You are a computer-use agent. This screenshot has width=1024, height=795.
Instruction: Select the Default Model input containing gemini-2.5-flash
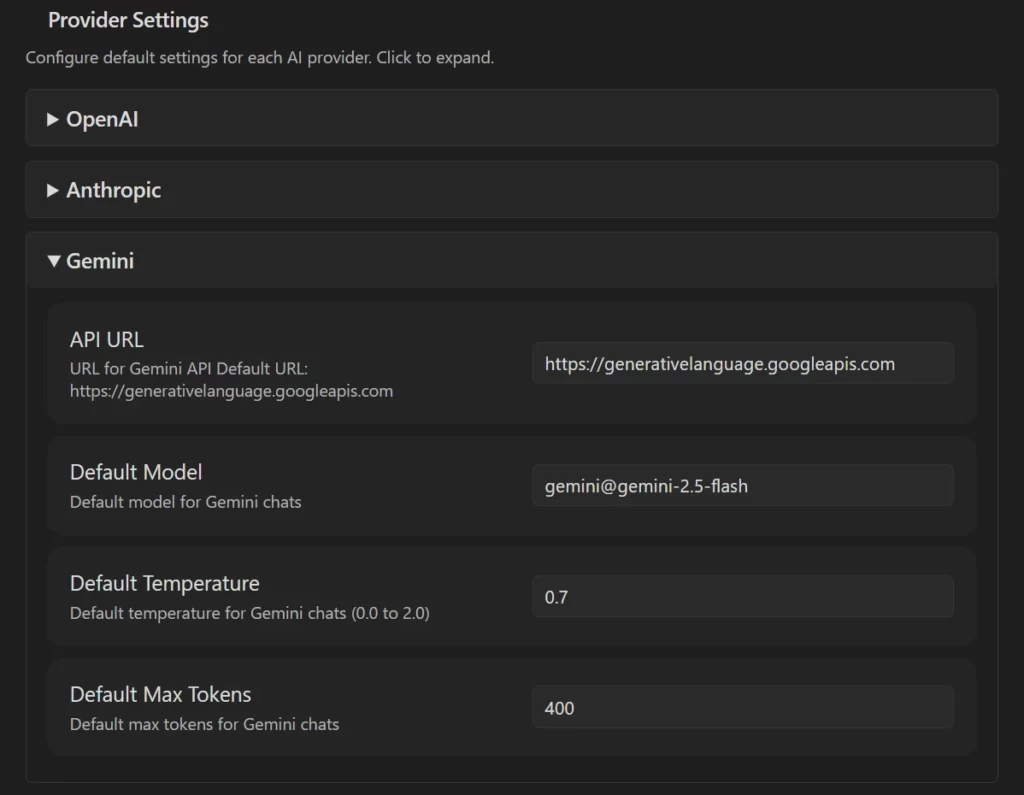[x=742, y=485]
